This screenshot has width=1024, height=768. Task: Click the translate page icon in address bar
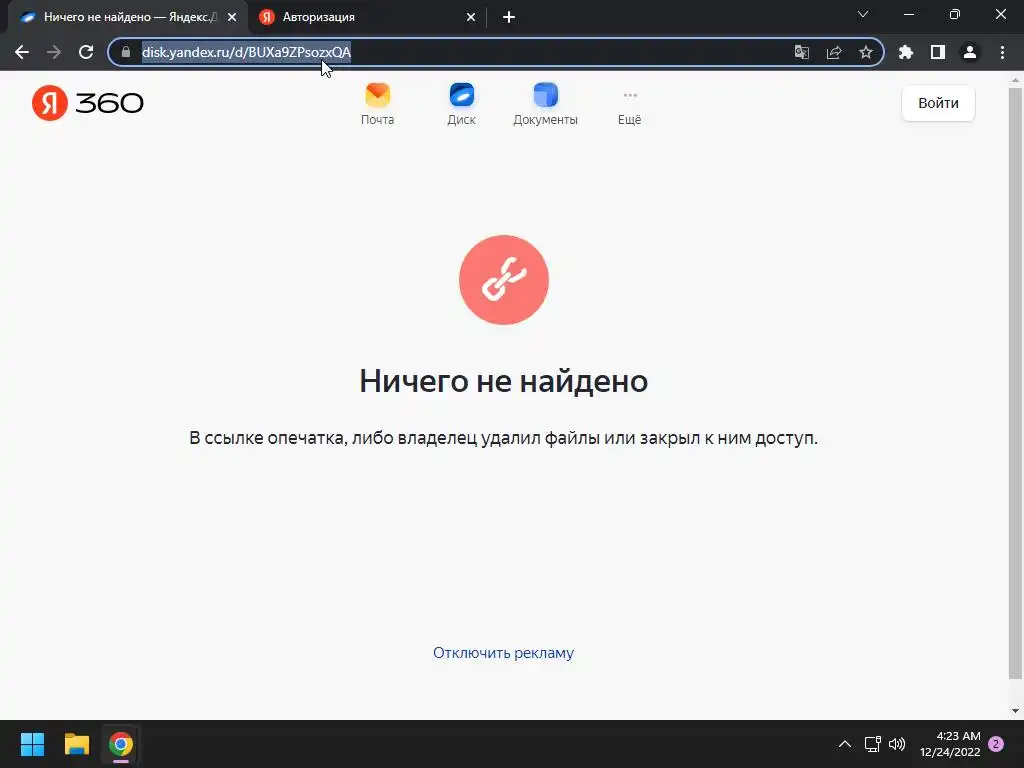801,52
